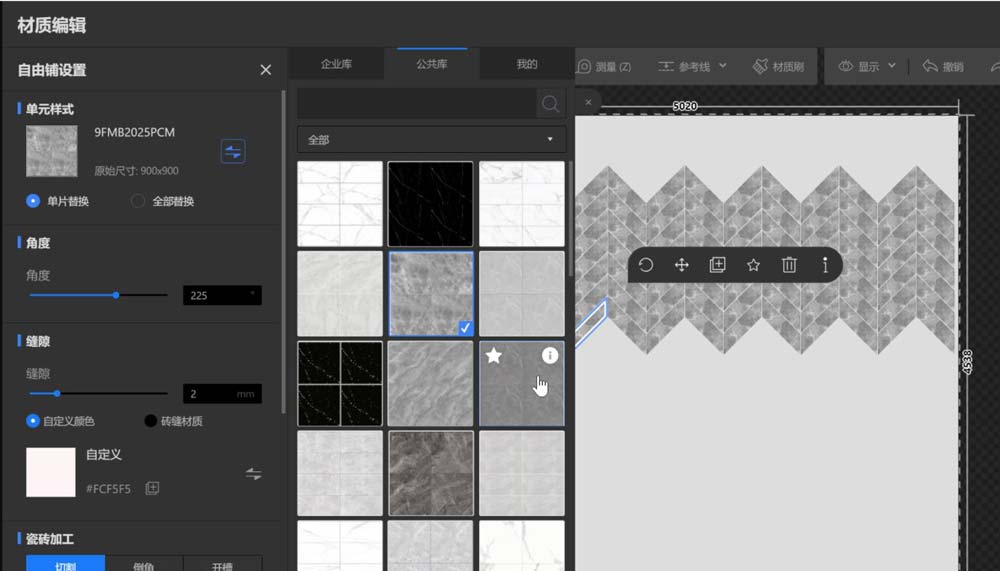The image size is (1000, 571).
Task: Swap the unit style tile 9FMB2025PCM
Action: [x=233, y=152]
